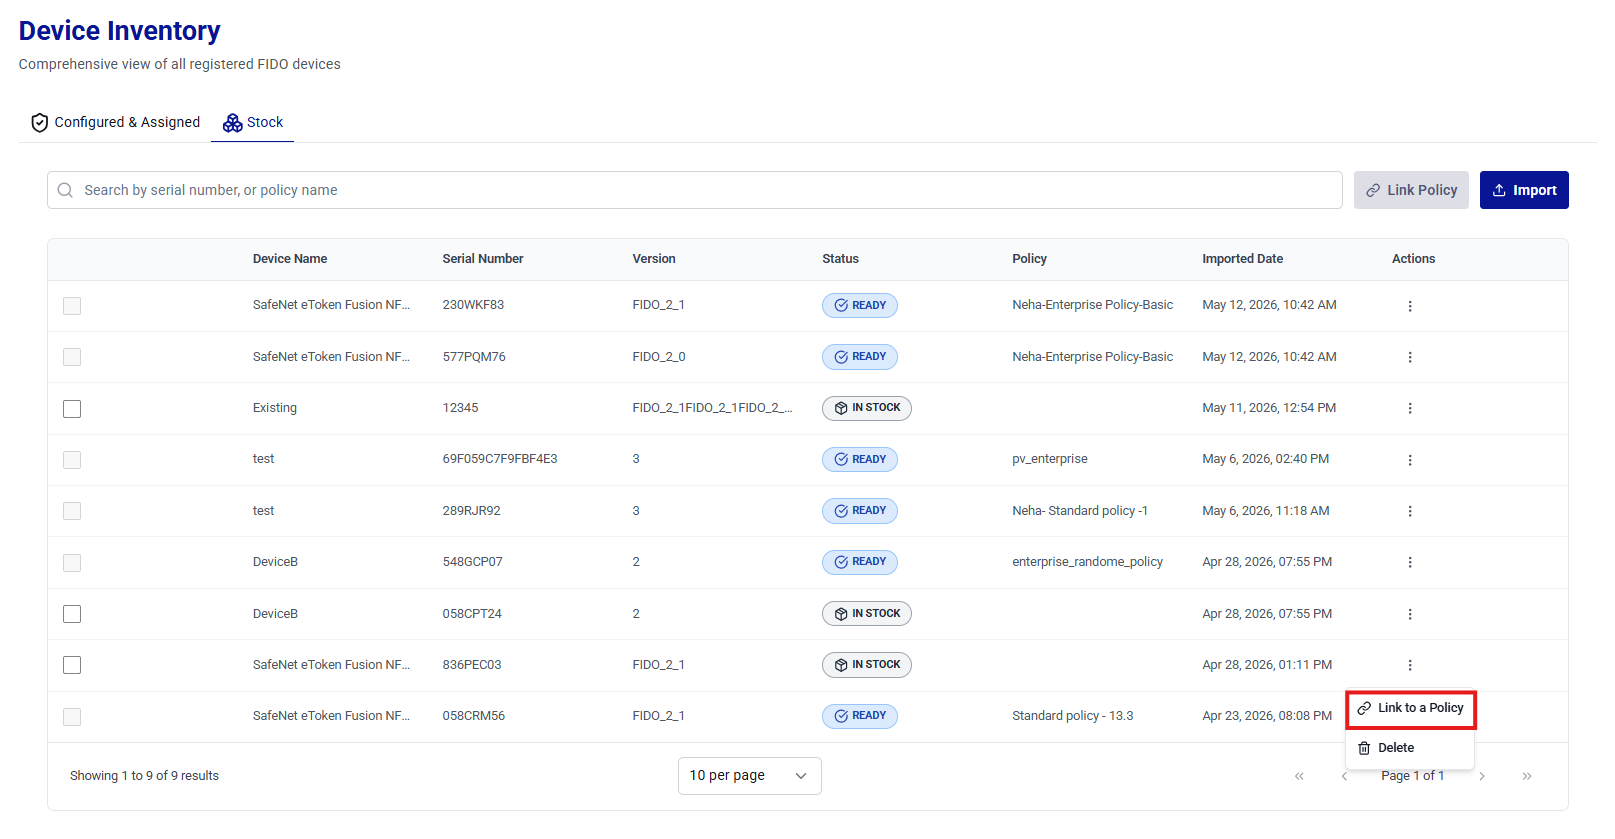Select checkbox for serial 289RJR92 row
This screenshot has height=839, width=1615.
coord(72,511)
